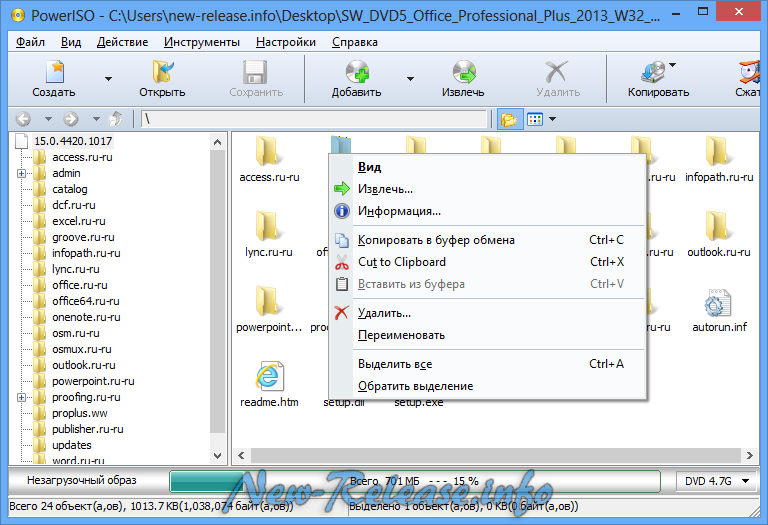The width and height of the screenshot is (768, 525).
Task: Click the Сохранить floppy disk icon
Action: 255,72
